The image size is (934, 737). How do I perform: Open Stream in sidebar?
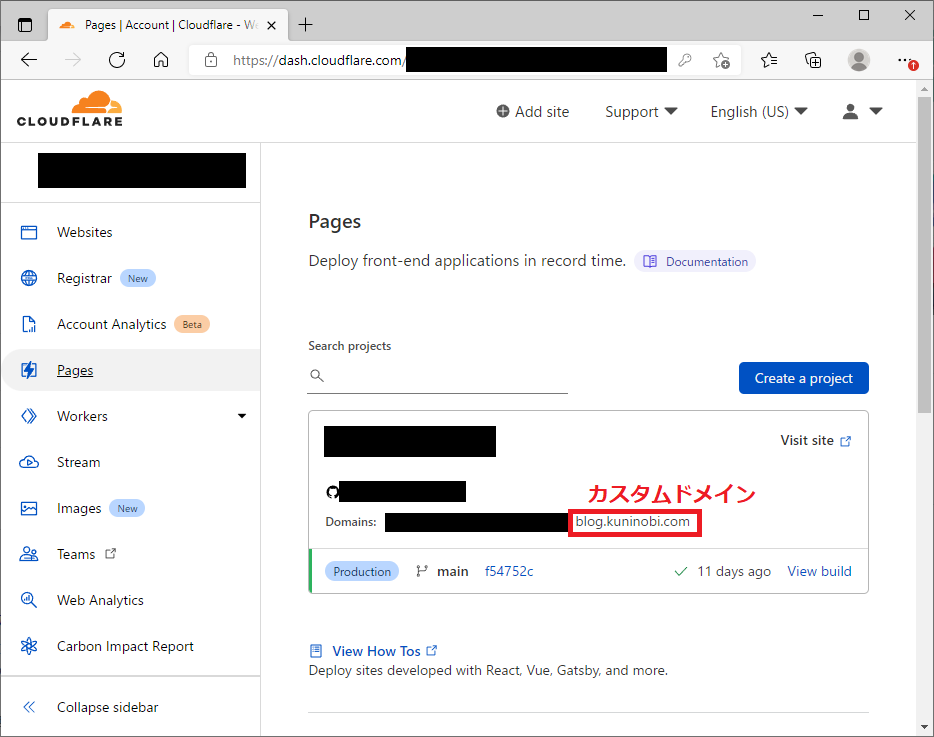tap(79, 462)
